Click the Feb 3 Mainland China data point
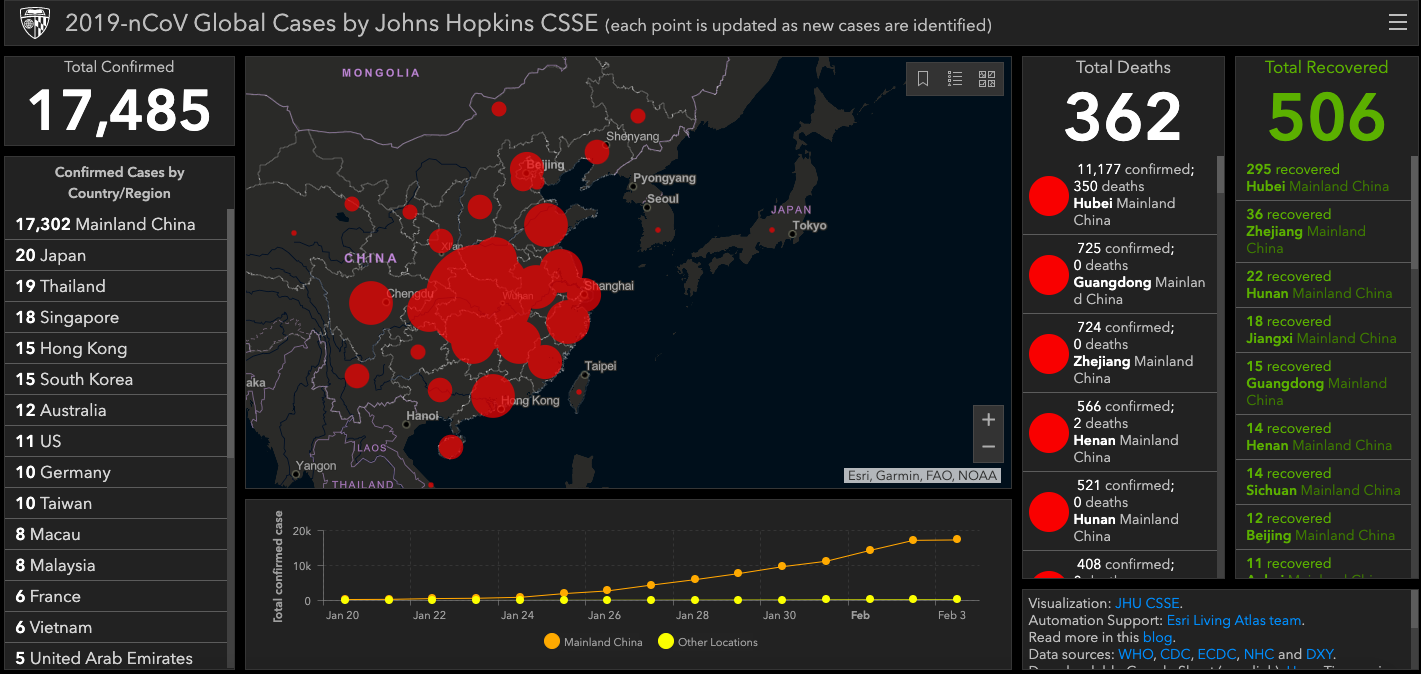Viewport: 1421px width, 674px height. (x=957, y=539)
